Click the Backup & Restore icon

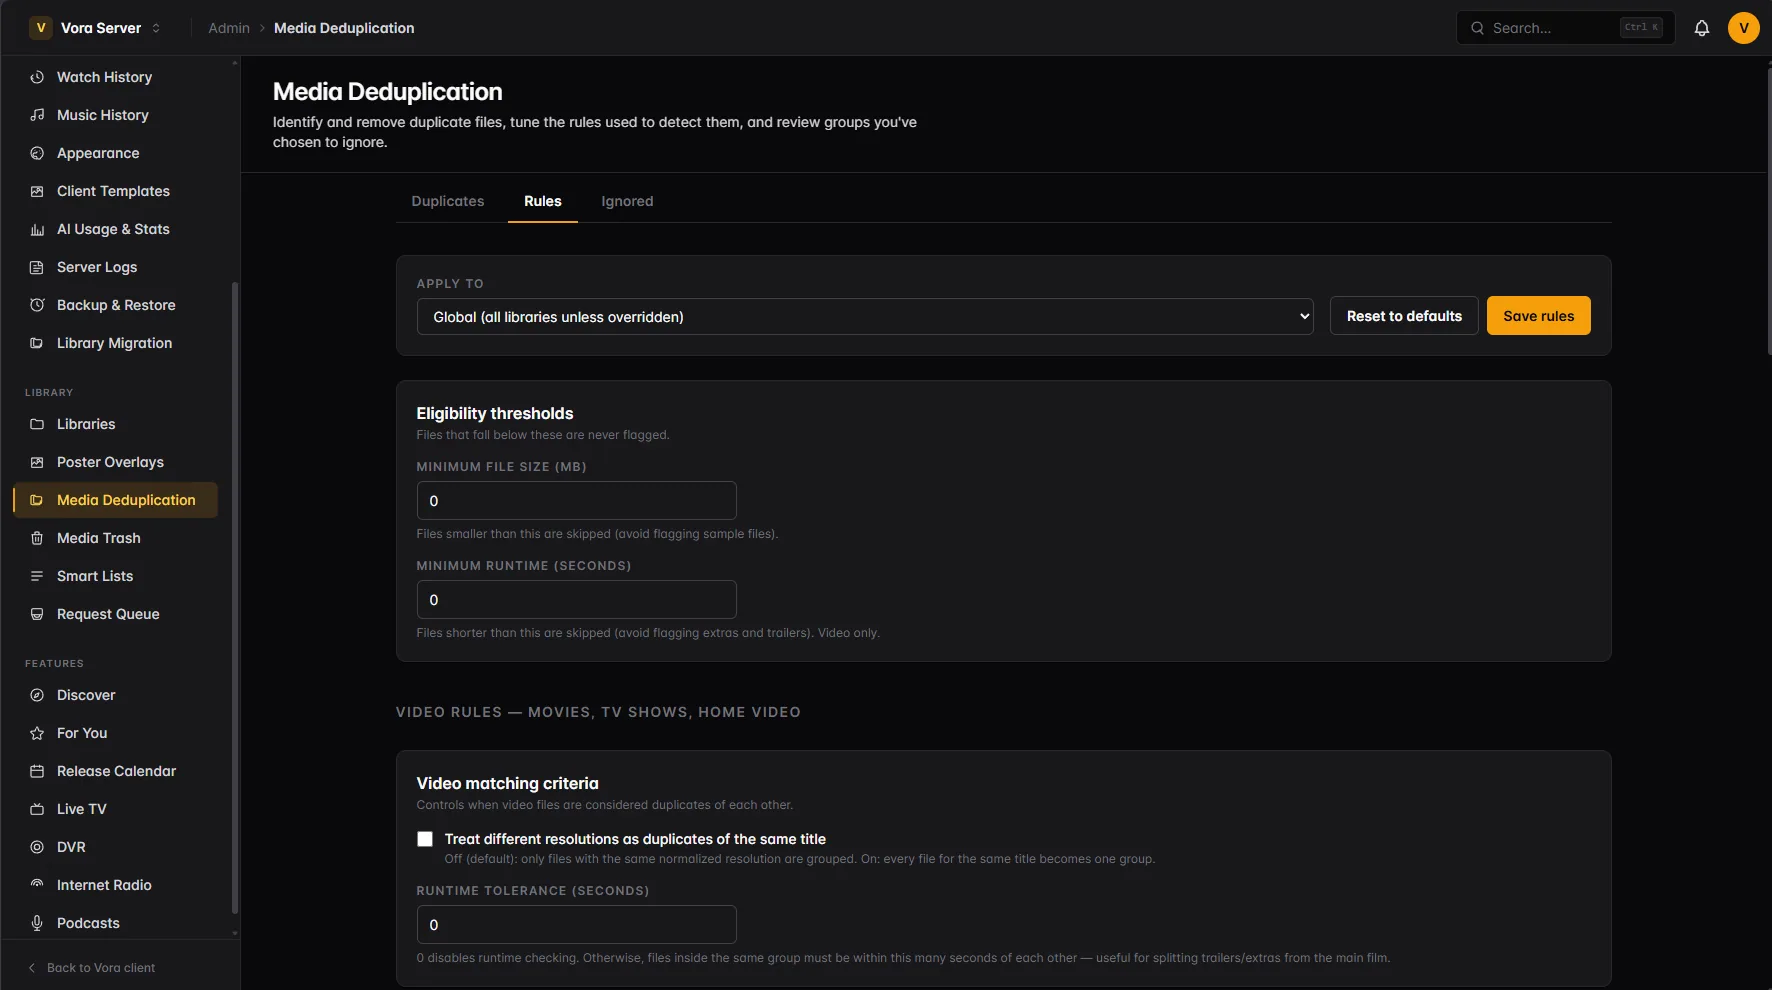click(37, 305)
